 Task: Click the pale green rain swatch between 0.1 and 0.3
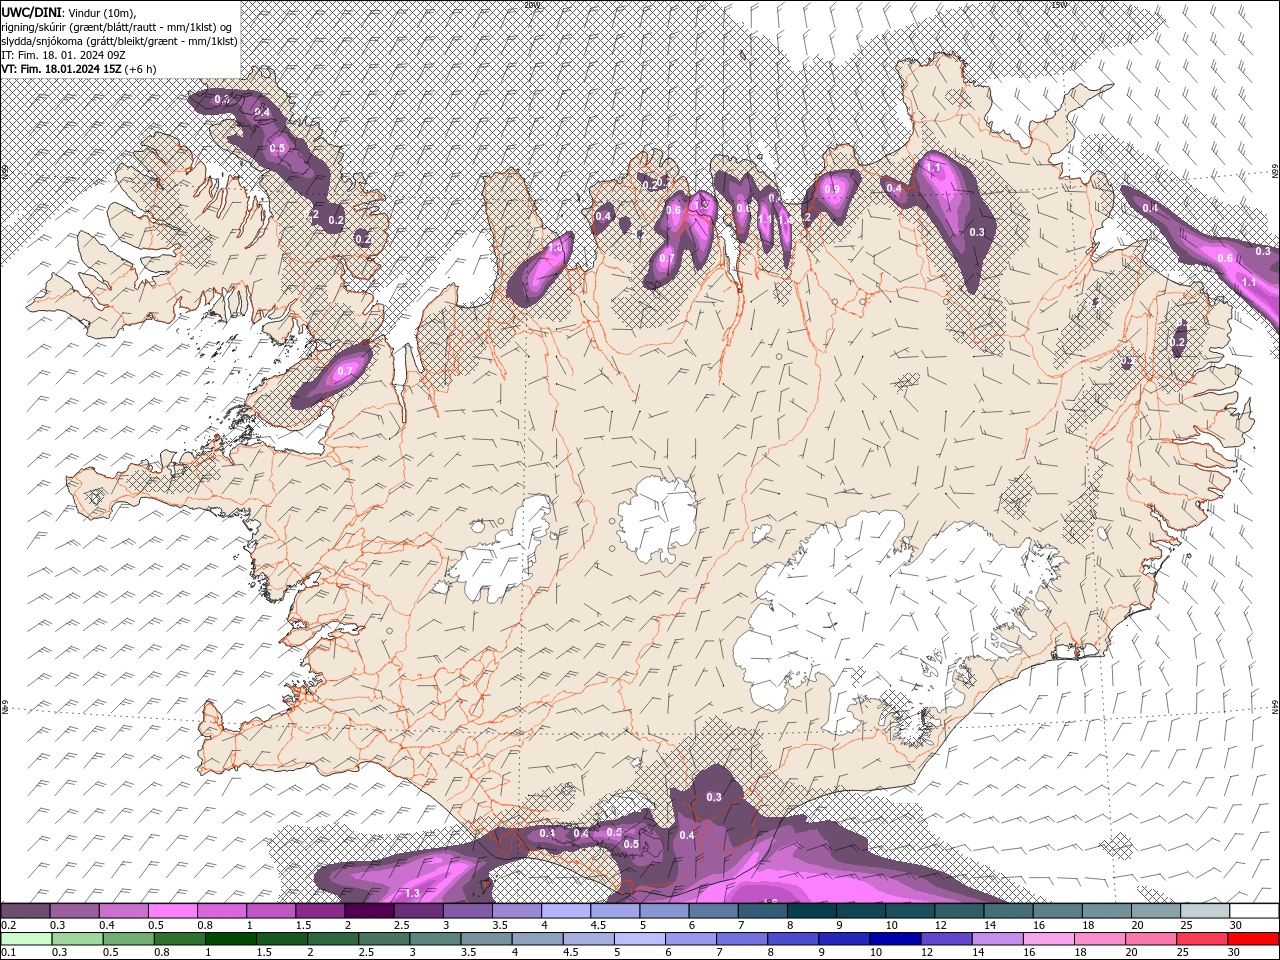pos(25,939)
